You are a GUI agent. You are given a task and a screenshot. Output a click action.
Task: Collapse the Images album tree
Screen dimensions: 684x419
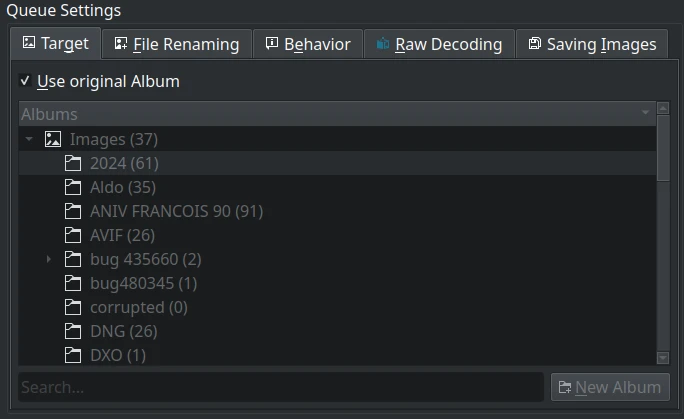coord(29,139)
